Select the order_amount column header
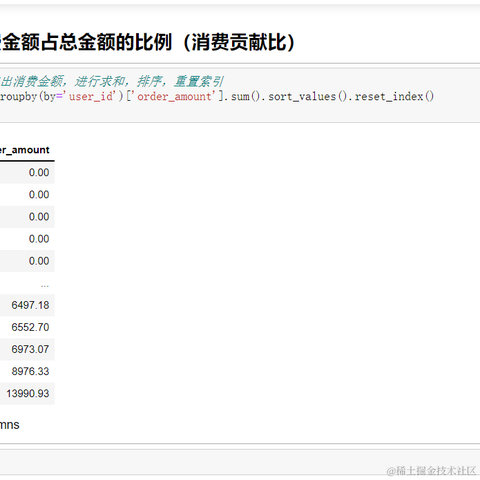Viewport: 480px width, 480px height. click(x=25, y=150)
